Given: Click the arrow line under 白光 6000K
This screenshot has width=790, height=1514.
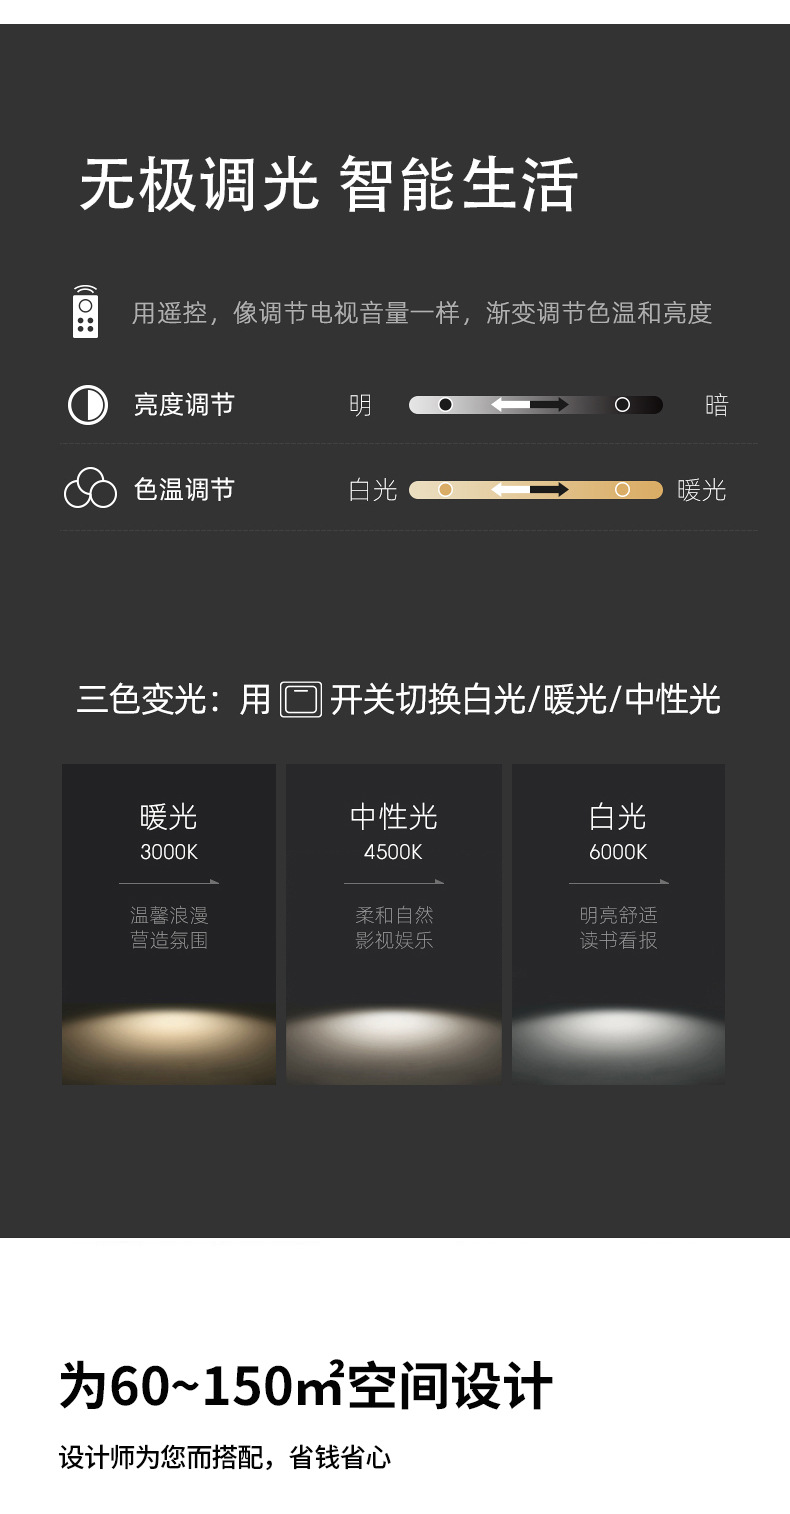Looking at the screenshot, I should point(619,882).
